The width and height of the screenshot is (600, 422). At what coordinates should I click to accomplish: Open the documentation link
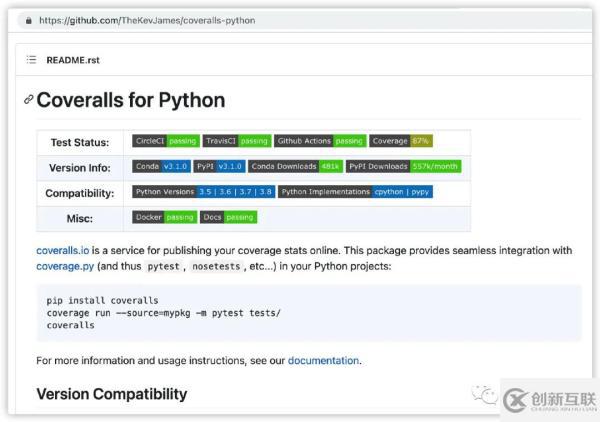point(323,360)
